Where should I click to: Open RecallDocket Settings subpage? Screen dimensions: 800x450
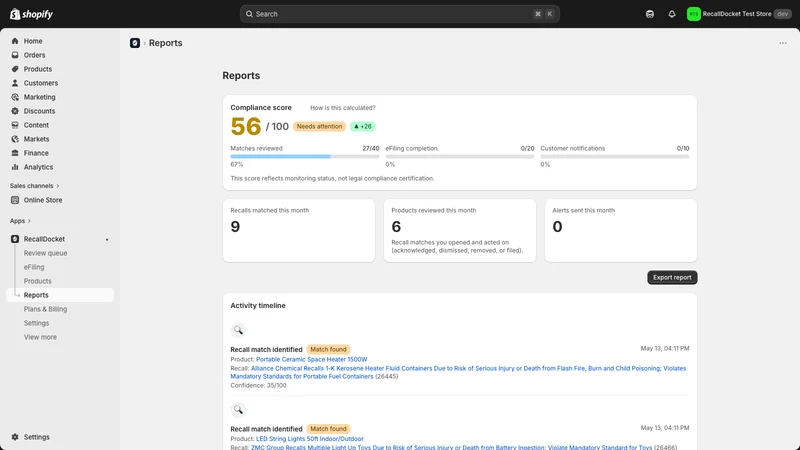[x=36, y=323]
